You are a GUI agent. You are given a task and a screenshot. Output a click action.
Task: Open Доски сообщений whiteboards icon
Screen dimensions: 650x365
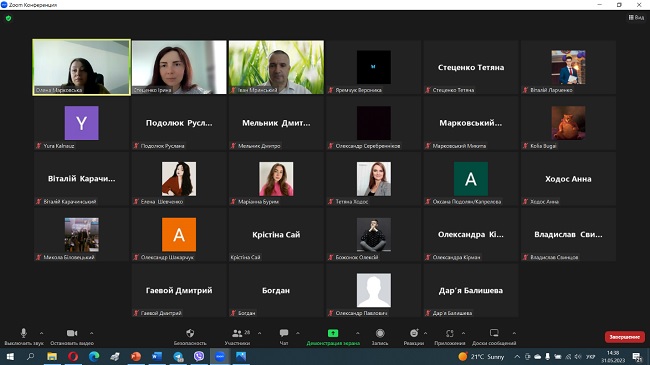pos(494,333)
